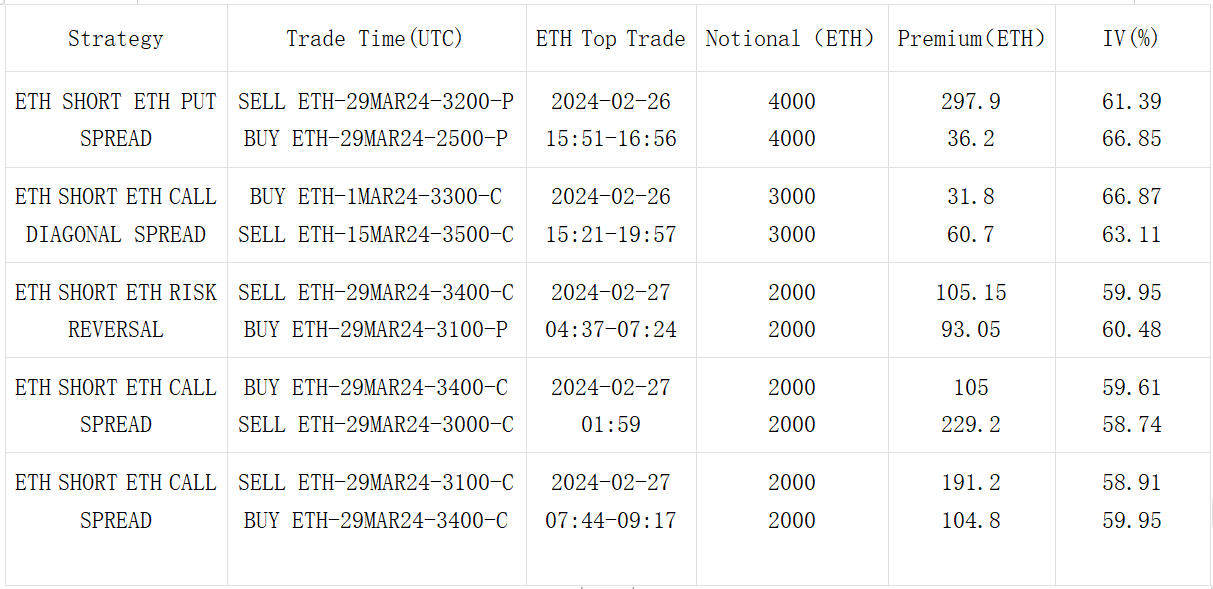1213x589 pixels.
Task: Click the Trade Time(UTC) column header
Action: [375, 39]
